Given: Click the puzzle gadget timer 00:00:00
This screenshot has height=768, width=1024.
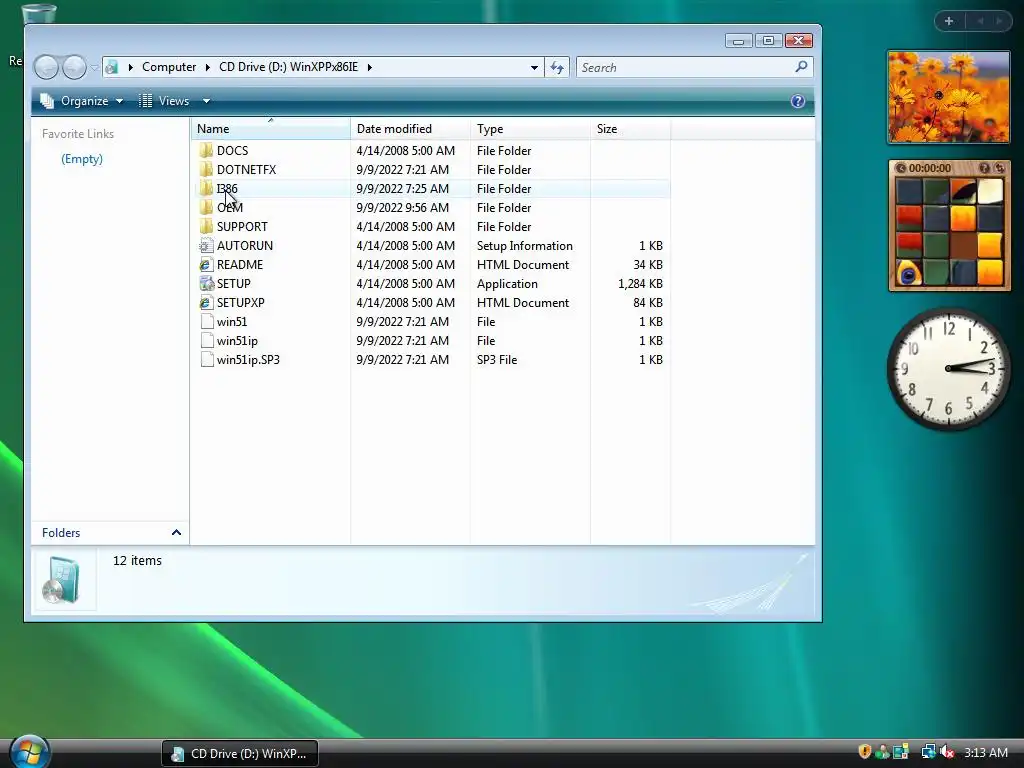Looking at the screenshot, I should coord(929,168).
